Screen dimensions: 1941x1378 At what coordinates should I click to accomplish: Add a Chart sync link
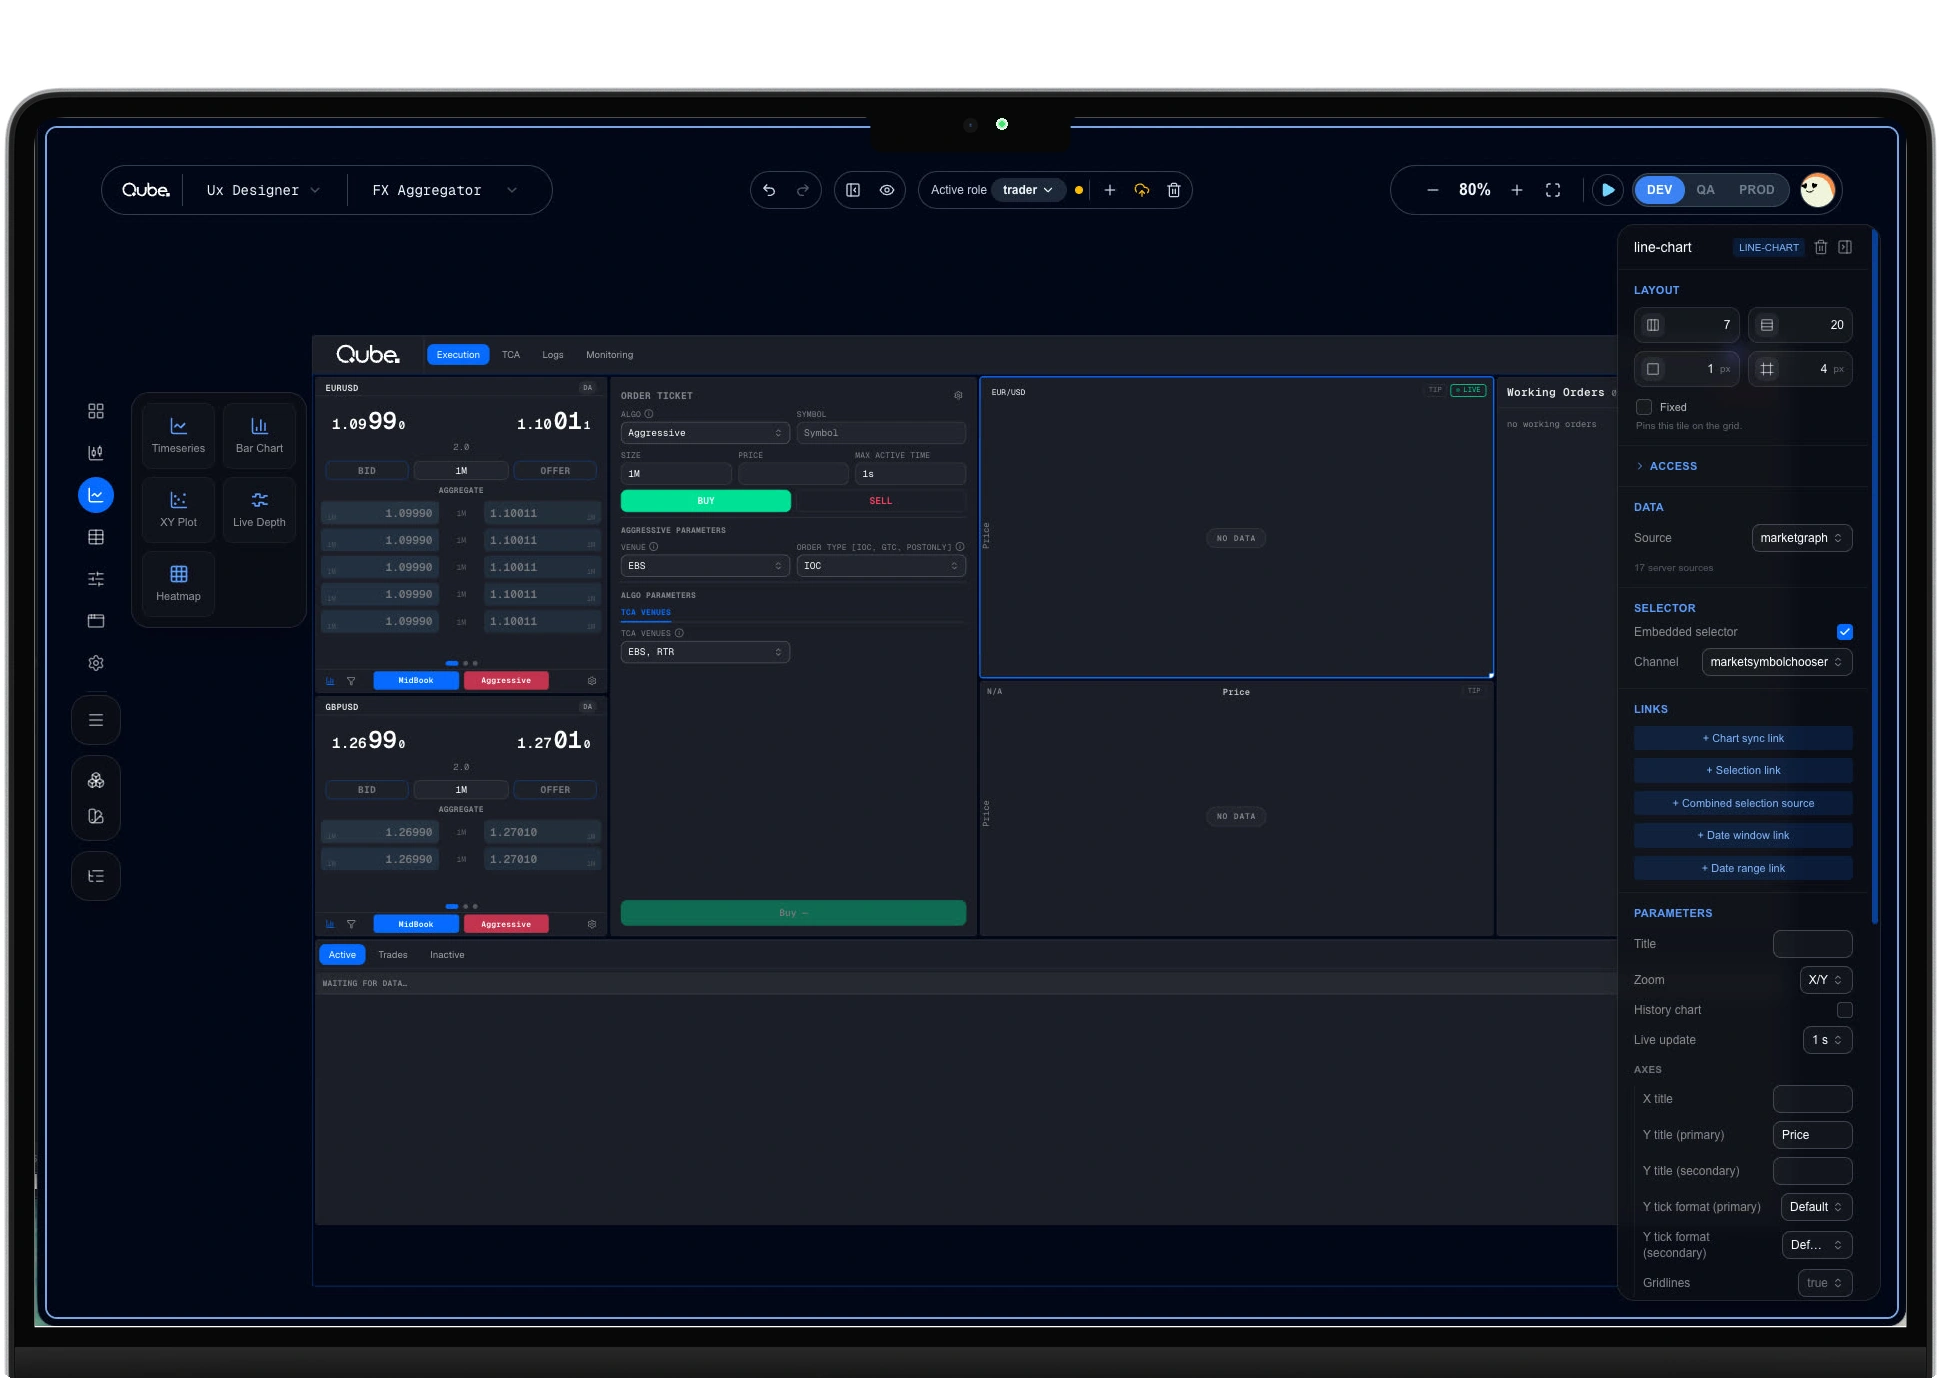tap(1743, 739)
